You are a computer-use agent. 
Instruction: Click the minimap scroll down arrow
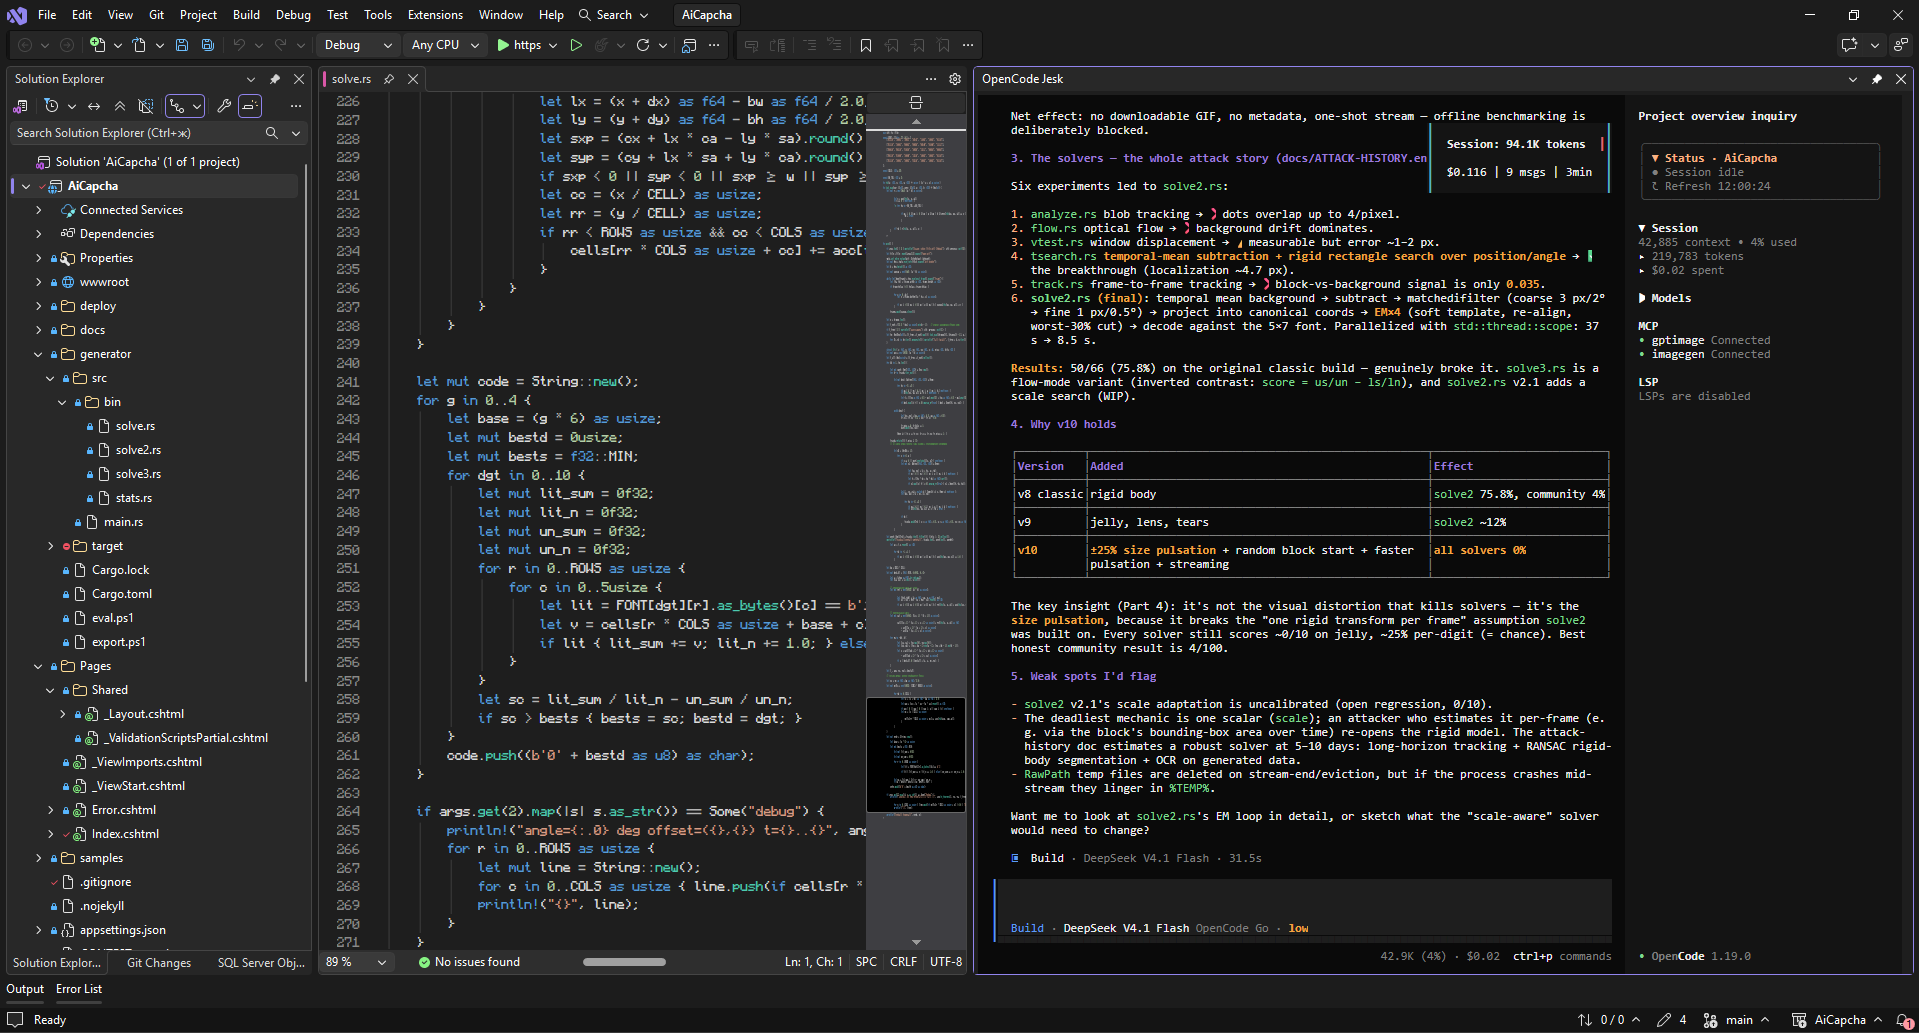pos(916,942)
